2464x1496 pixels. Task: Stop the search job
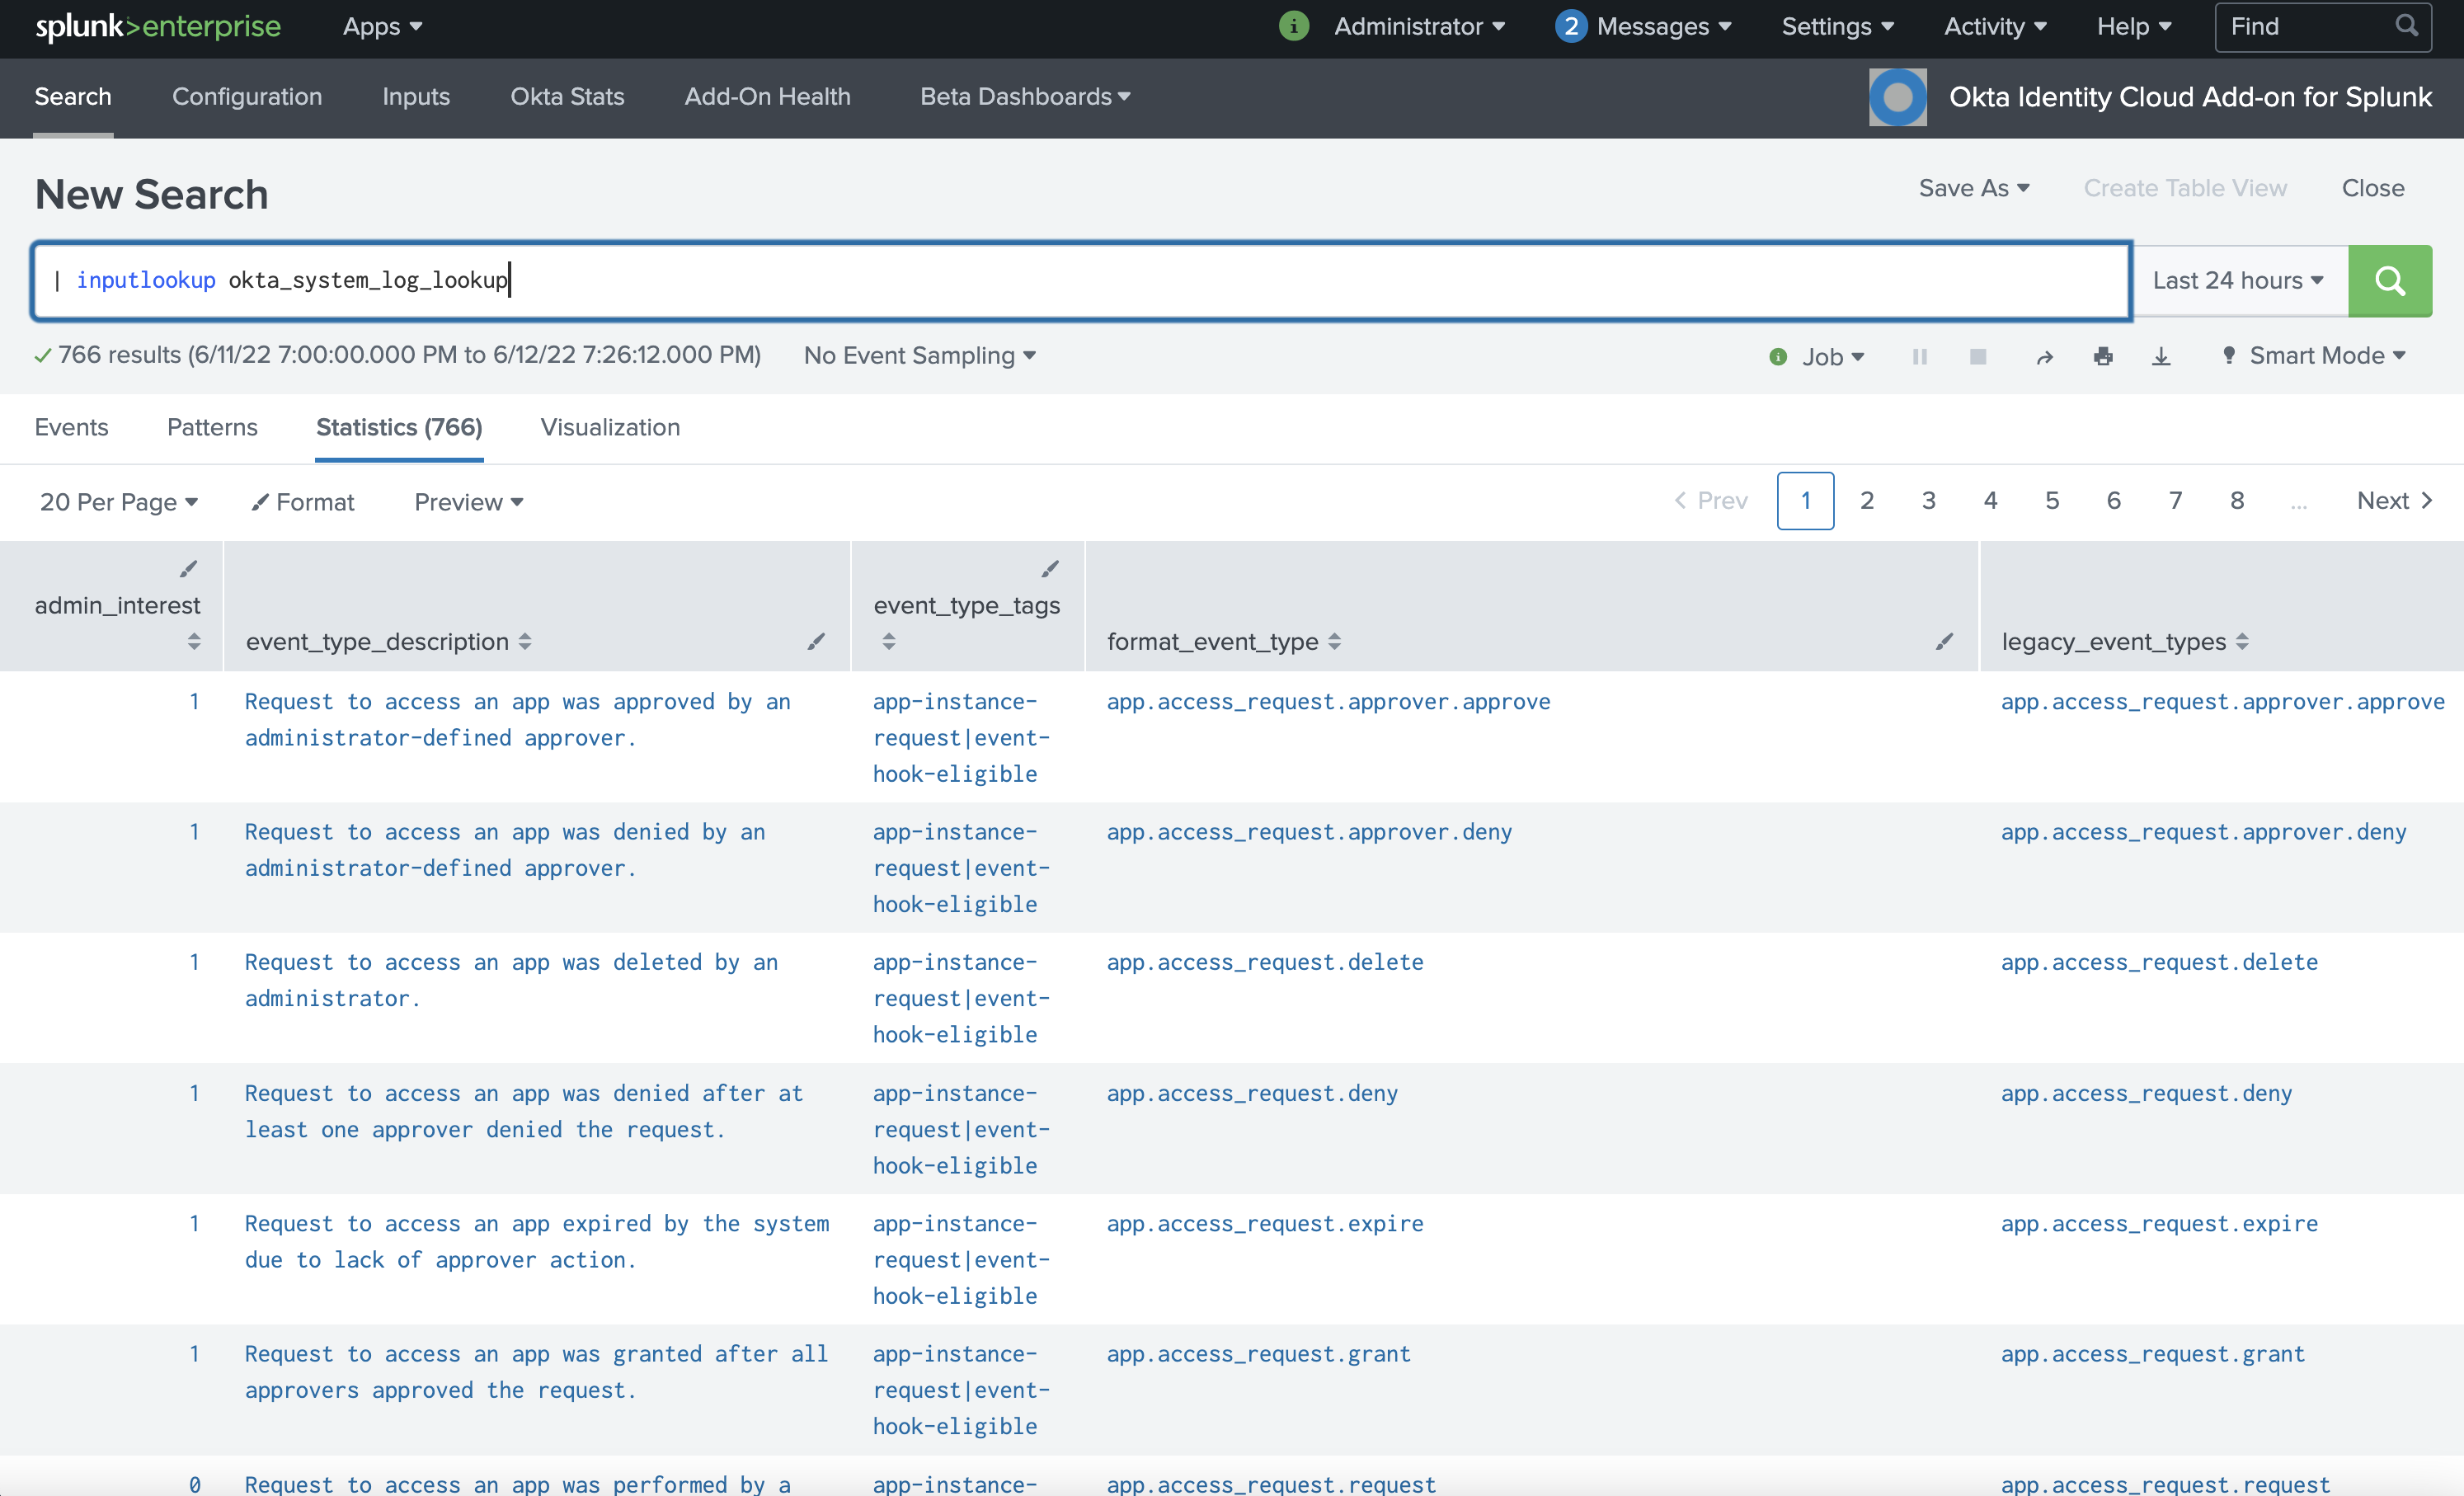1977,356
